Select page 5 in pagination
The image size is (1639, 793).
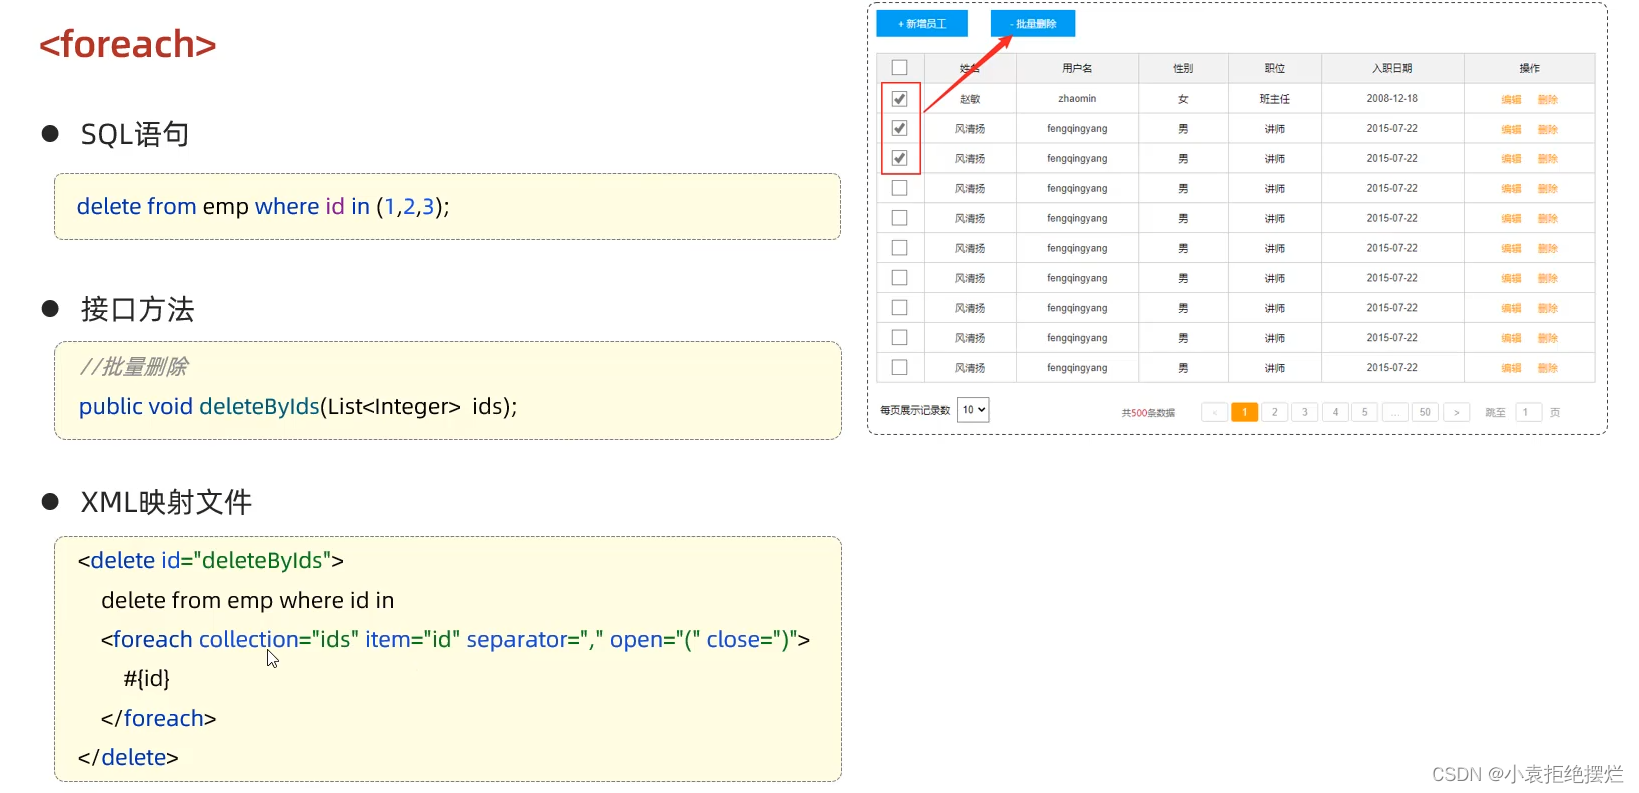(1365, 412)
